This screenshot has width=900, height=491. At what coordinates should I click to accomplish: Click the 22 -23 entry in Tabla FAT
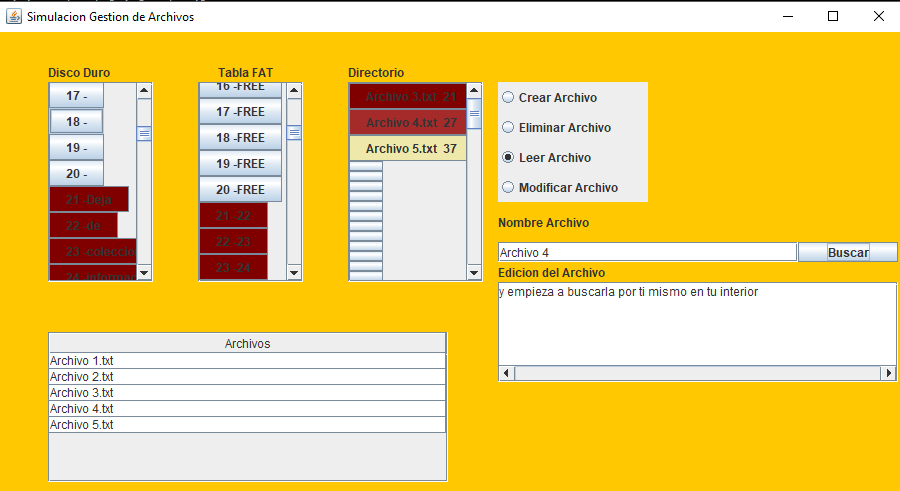click(x=233, y=241)
